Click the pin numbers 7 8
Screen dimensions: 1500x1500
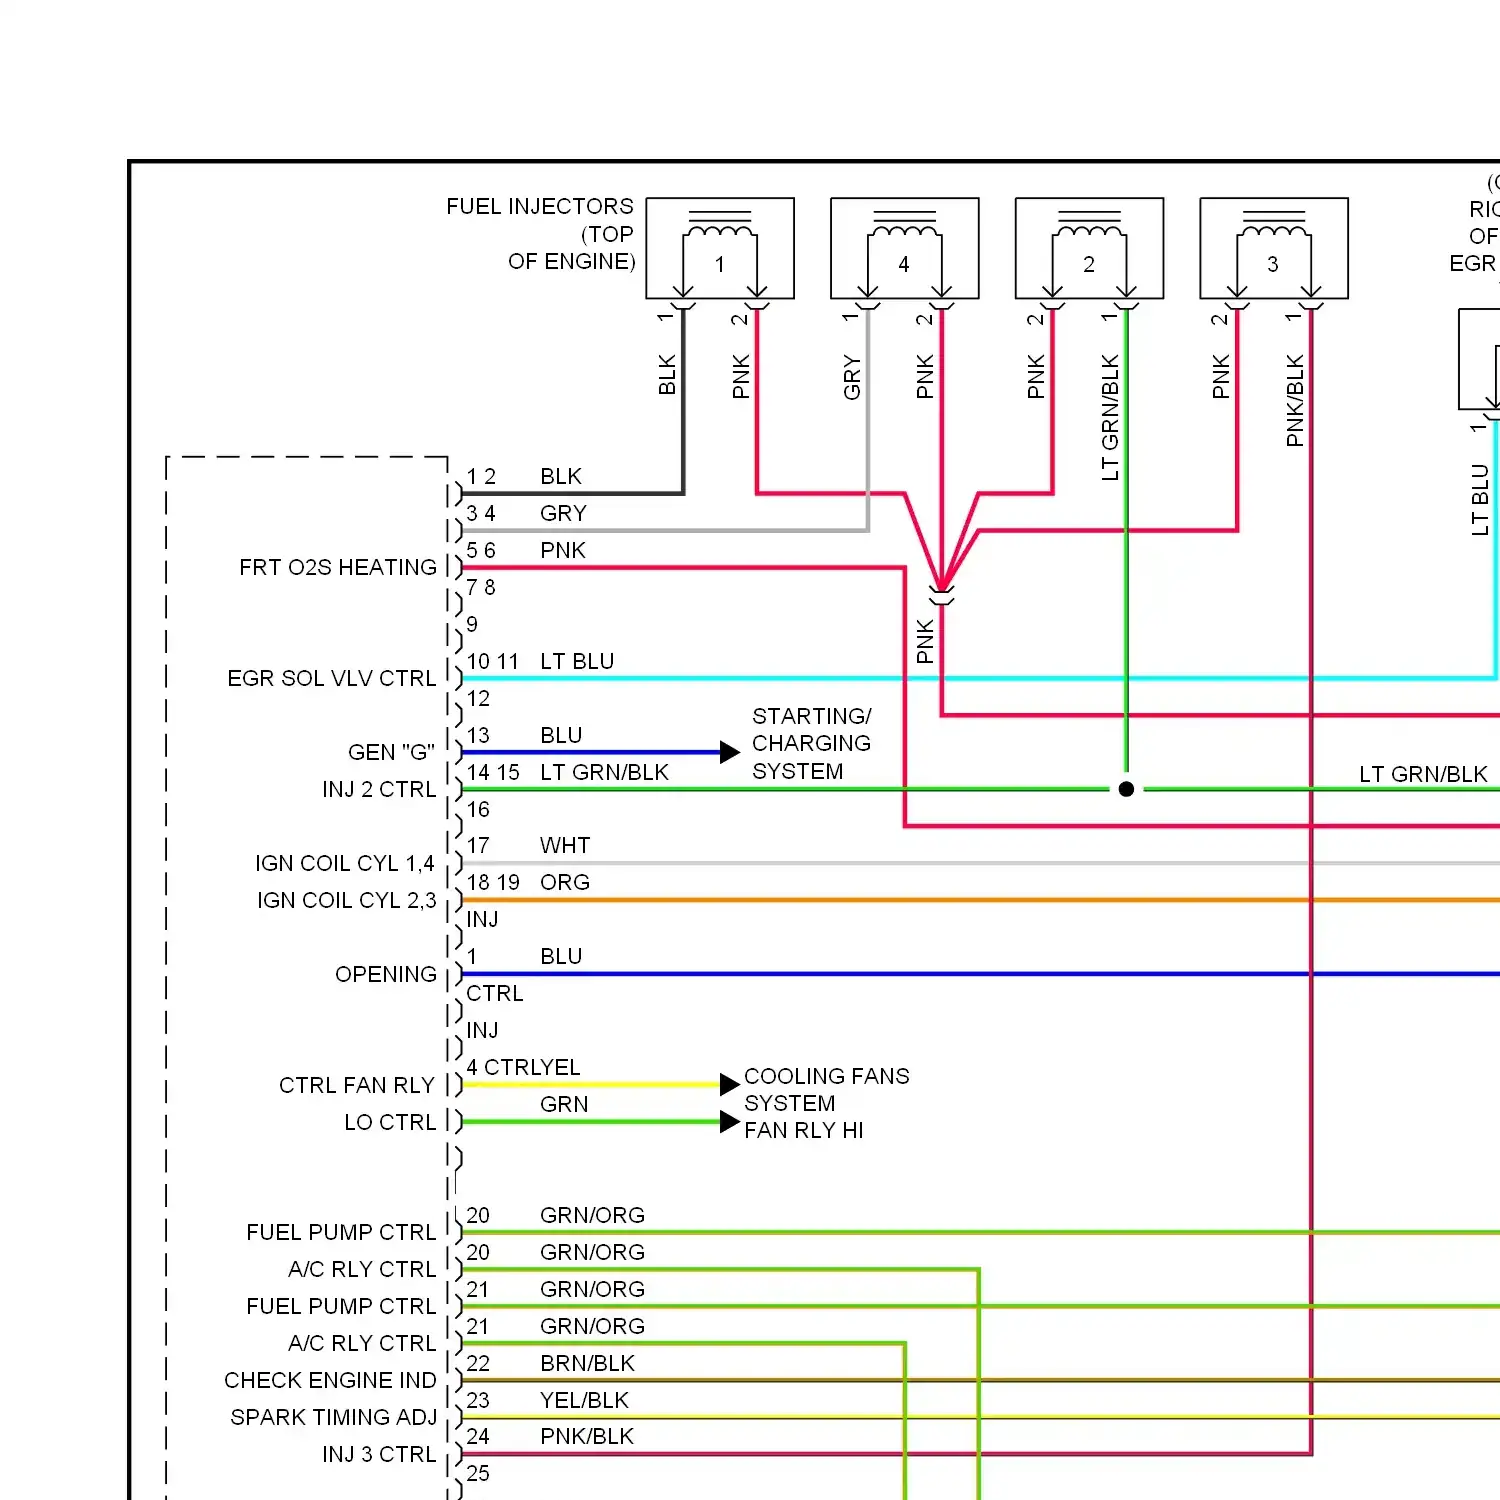pos(481,588)
